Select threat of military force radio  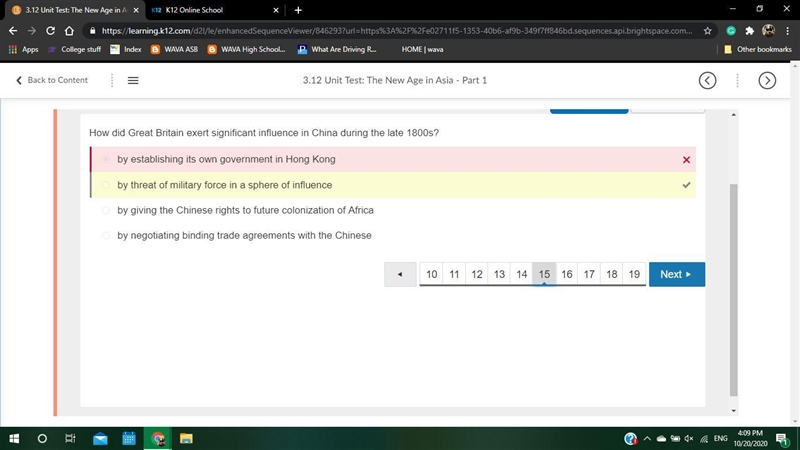point(106,185)
